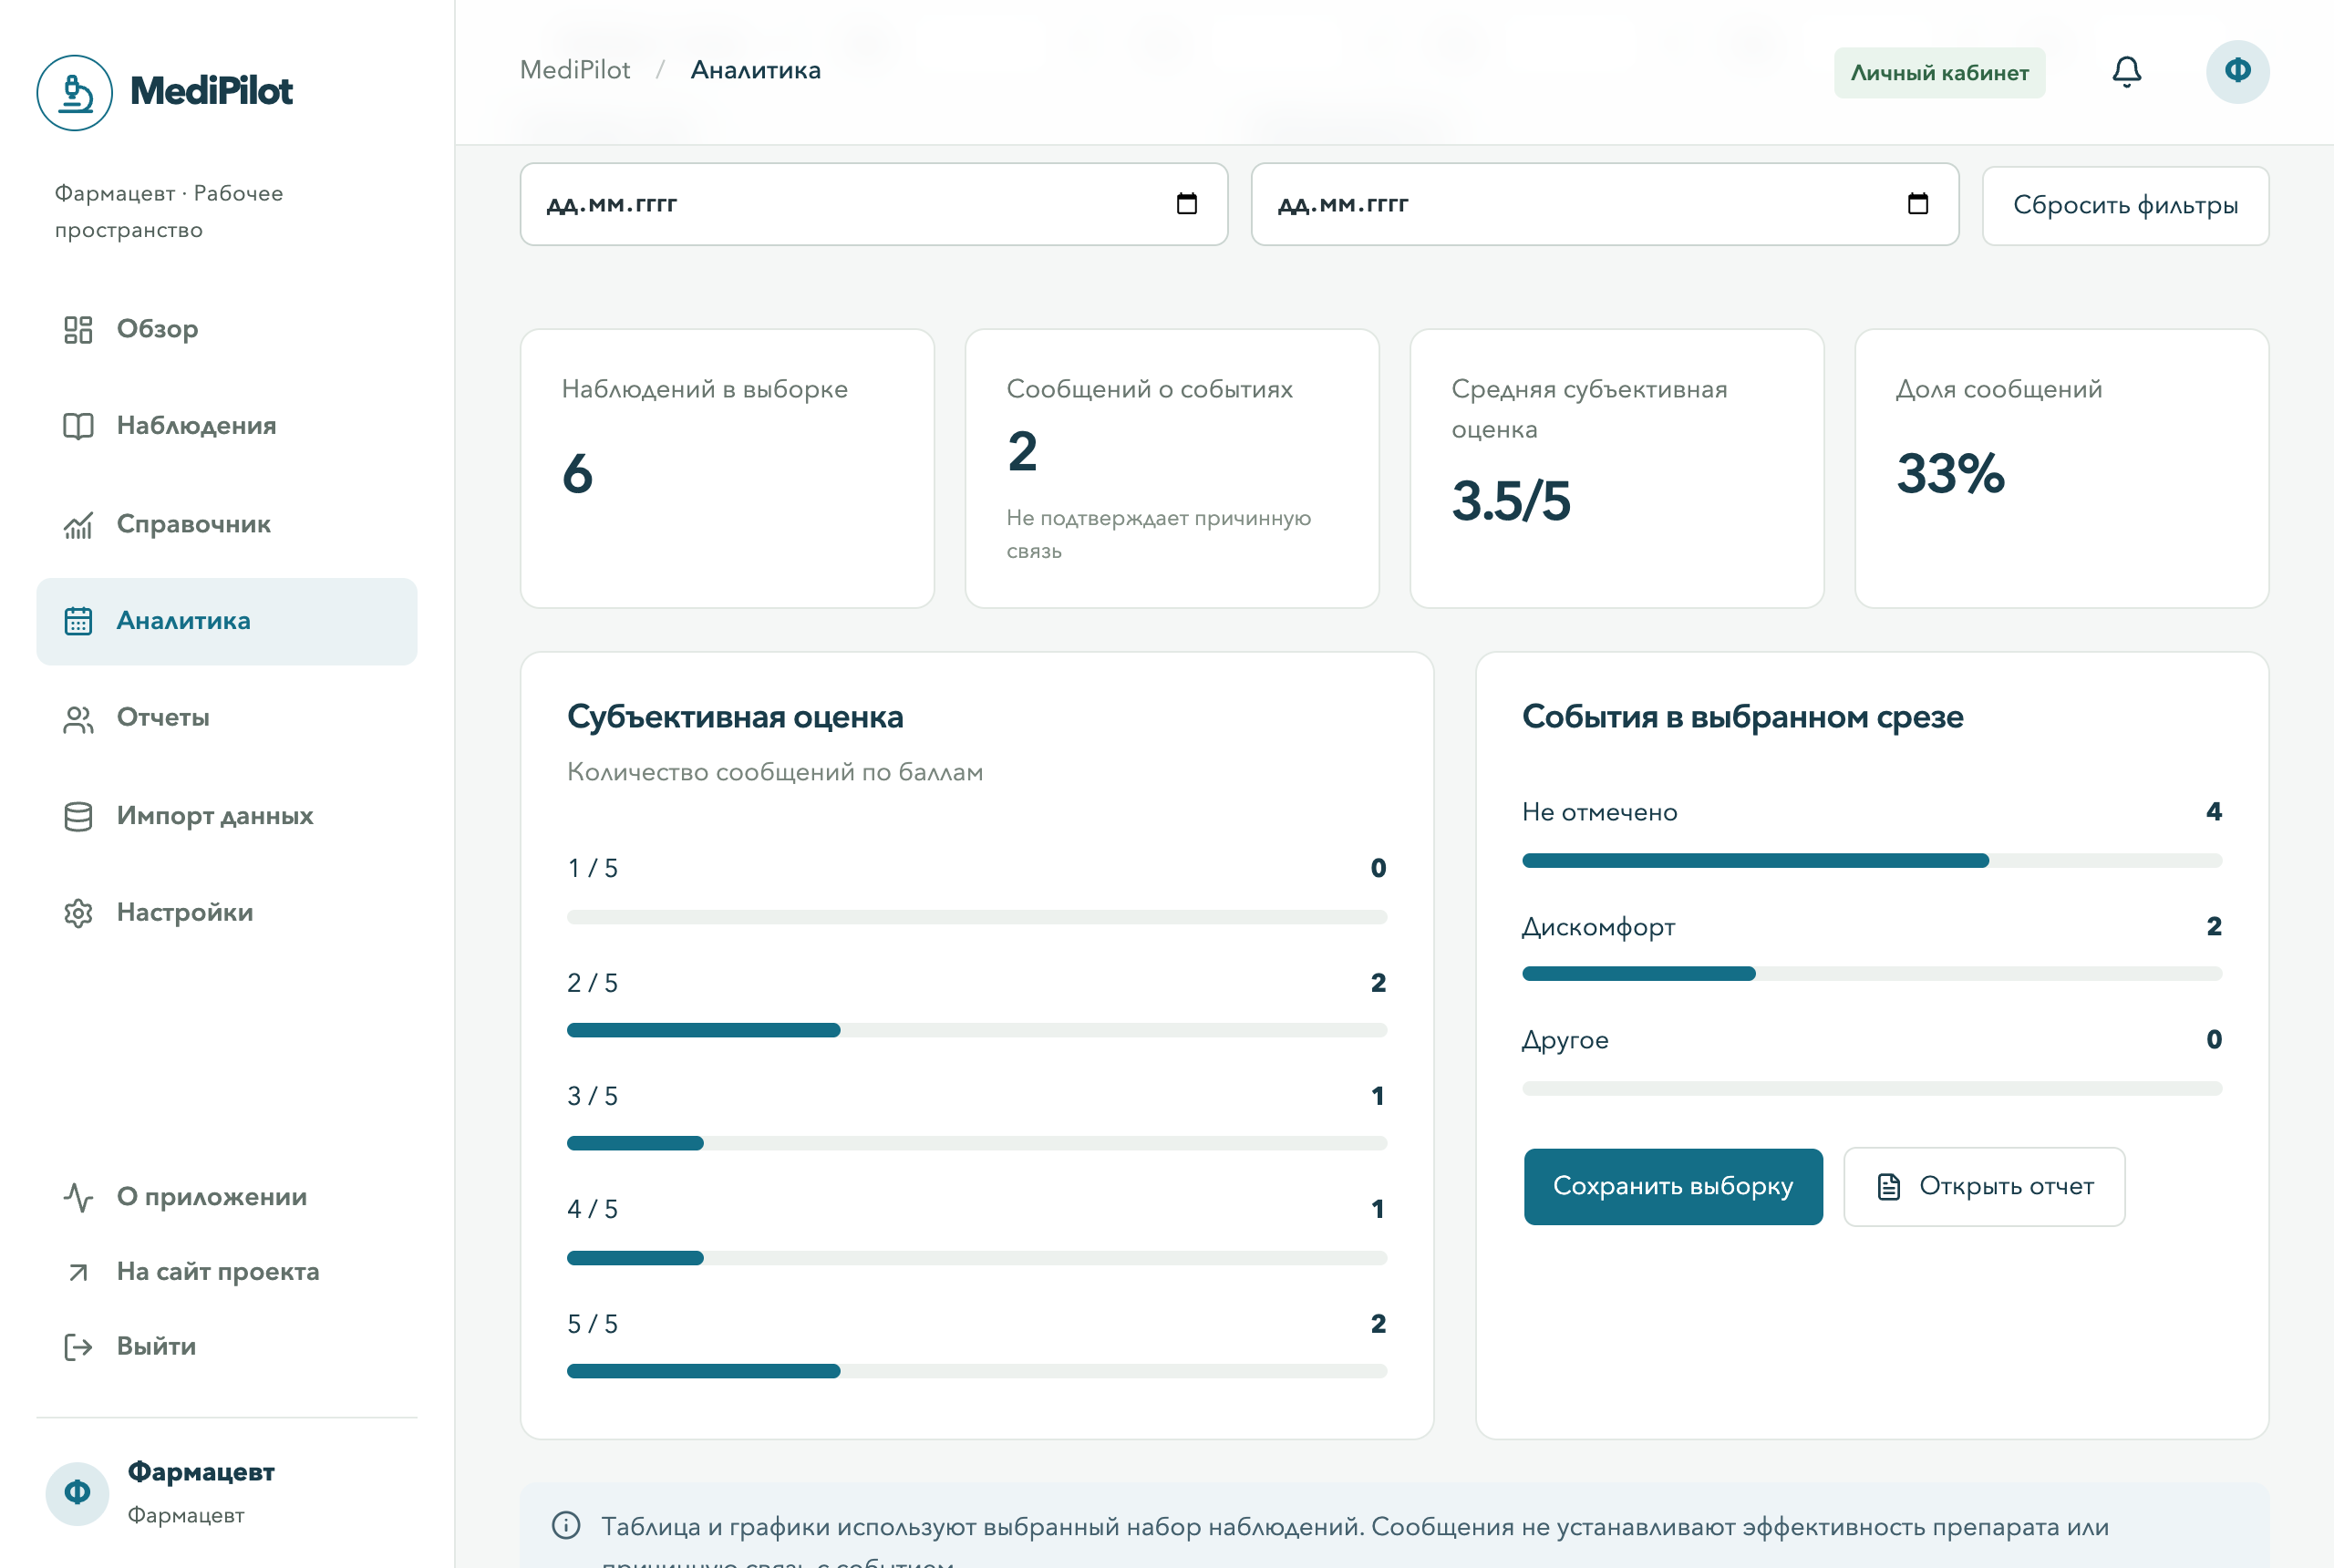The image size is (2334, 1568).
Task: Click the top-right Ф avatar
Action: click(2237, 72)
